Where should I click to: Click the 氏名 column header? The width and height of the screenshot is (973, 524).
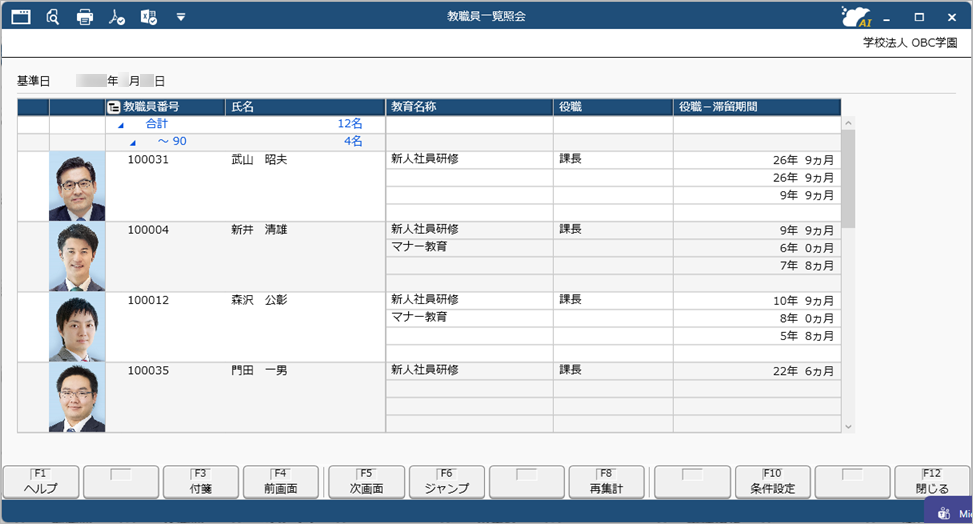[305, 107]
